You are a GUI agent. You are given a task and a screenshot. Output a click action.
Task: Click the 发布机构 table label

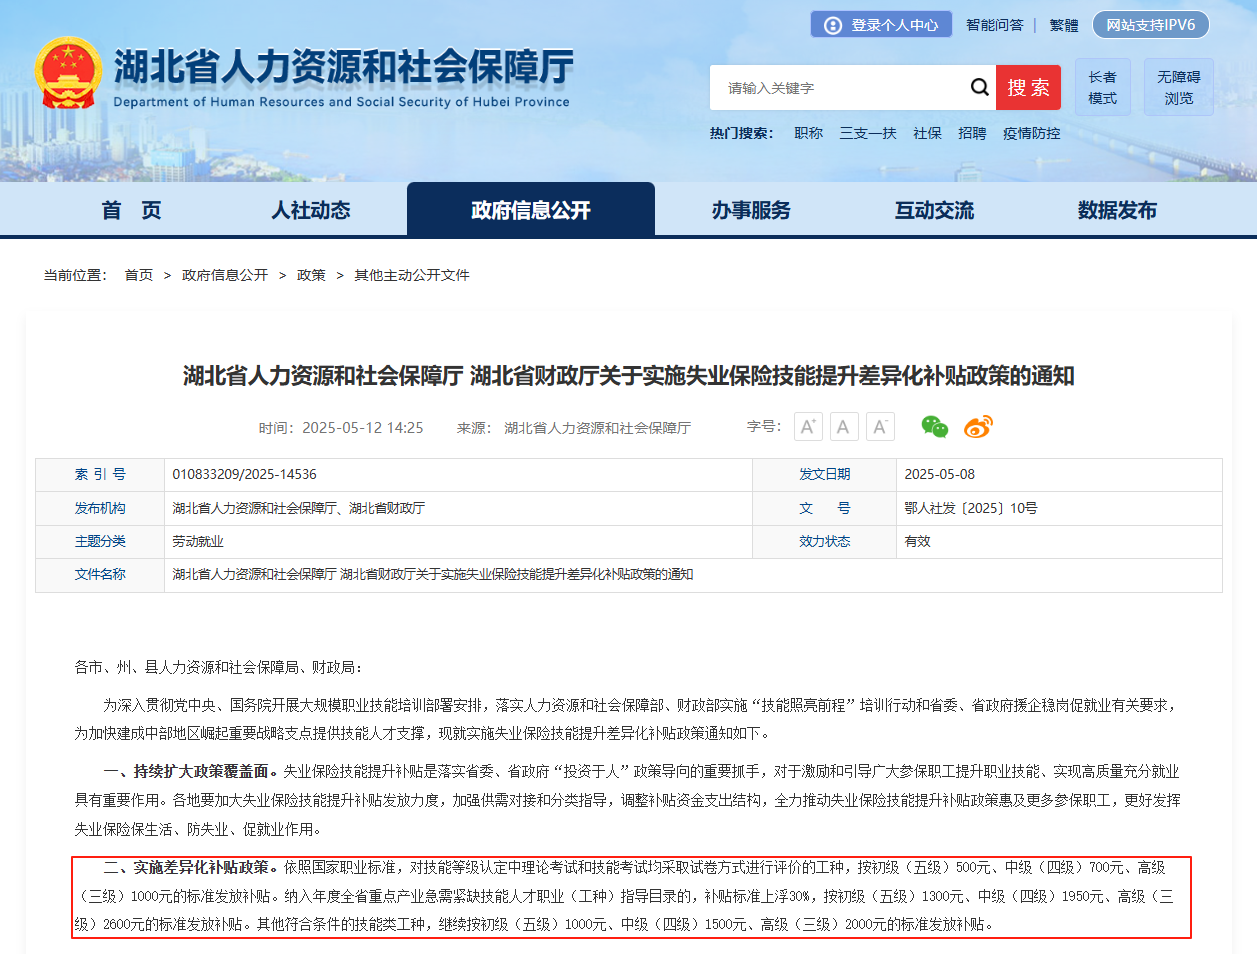point(100,508)
